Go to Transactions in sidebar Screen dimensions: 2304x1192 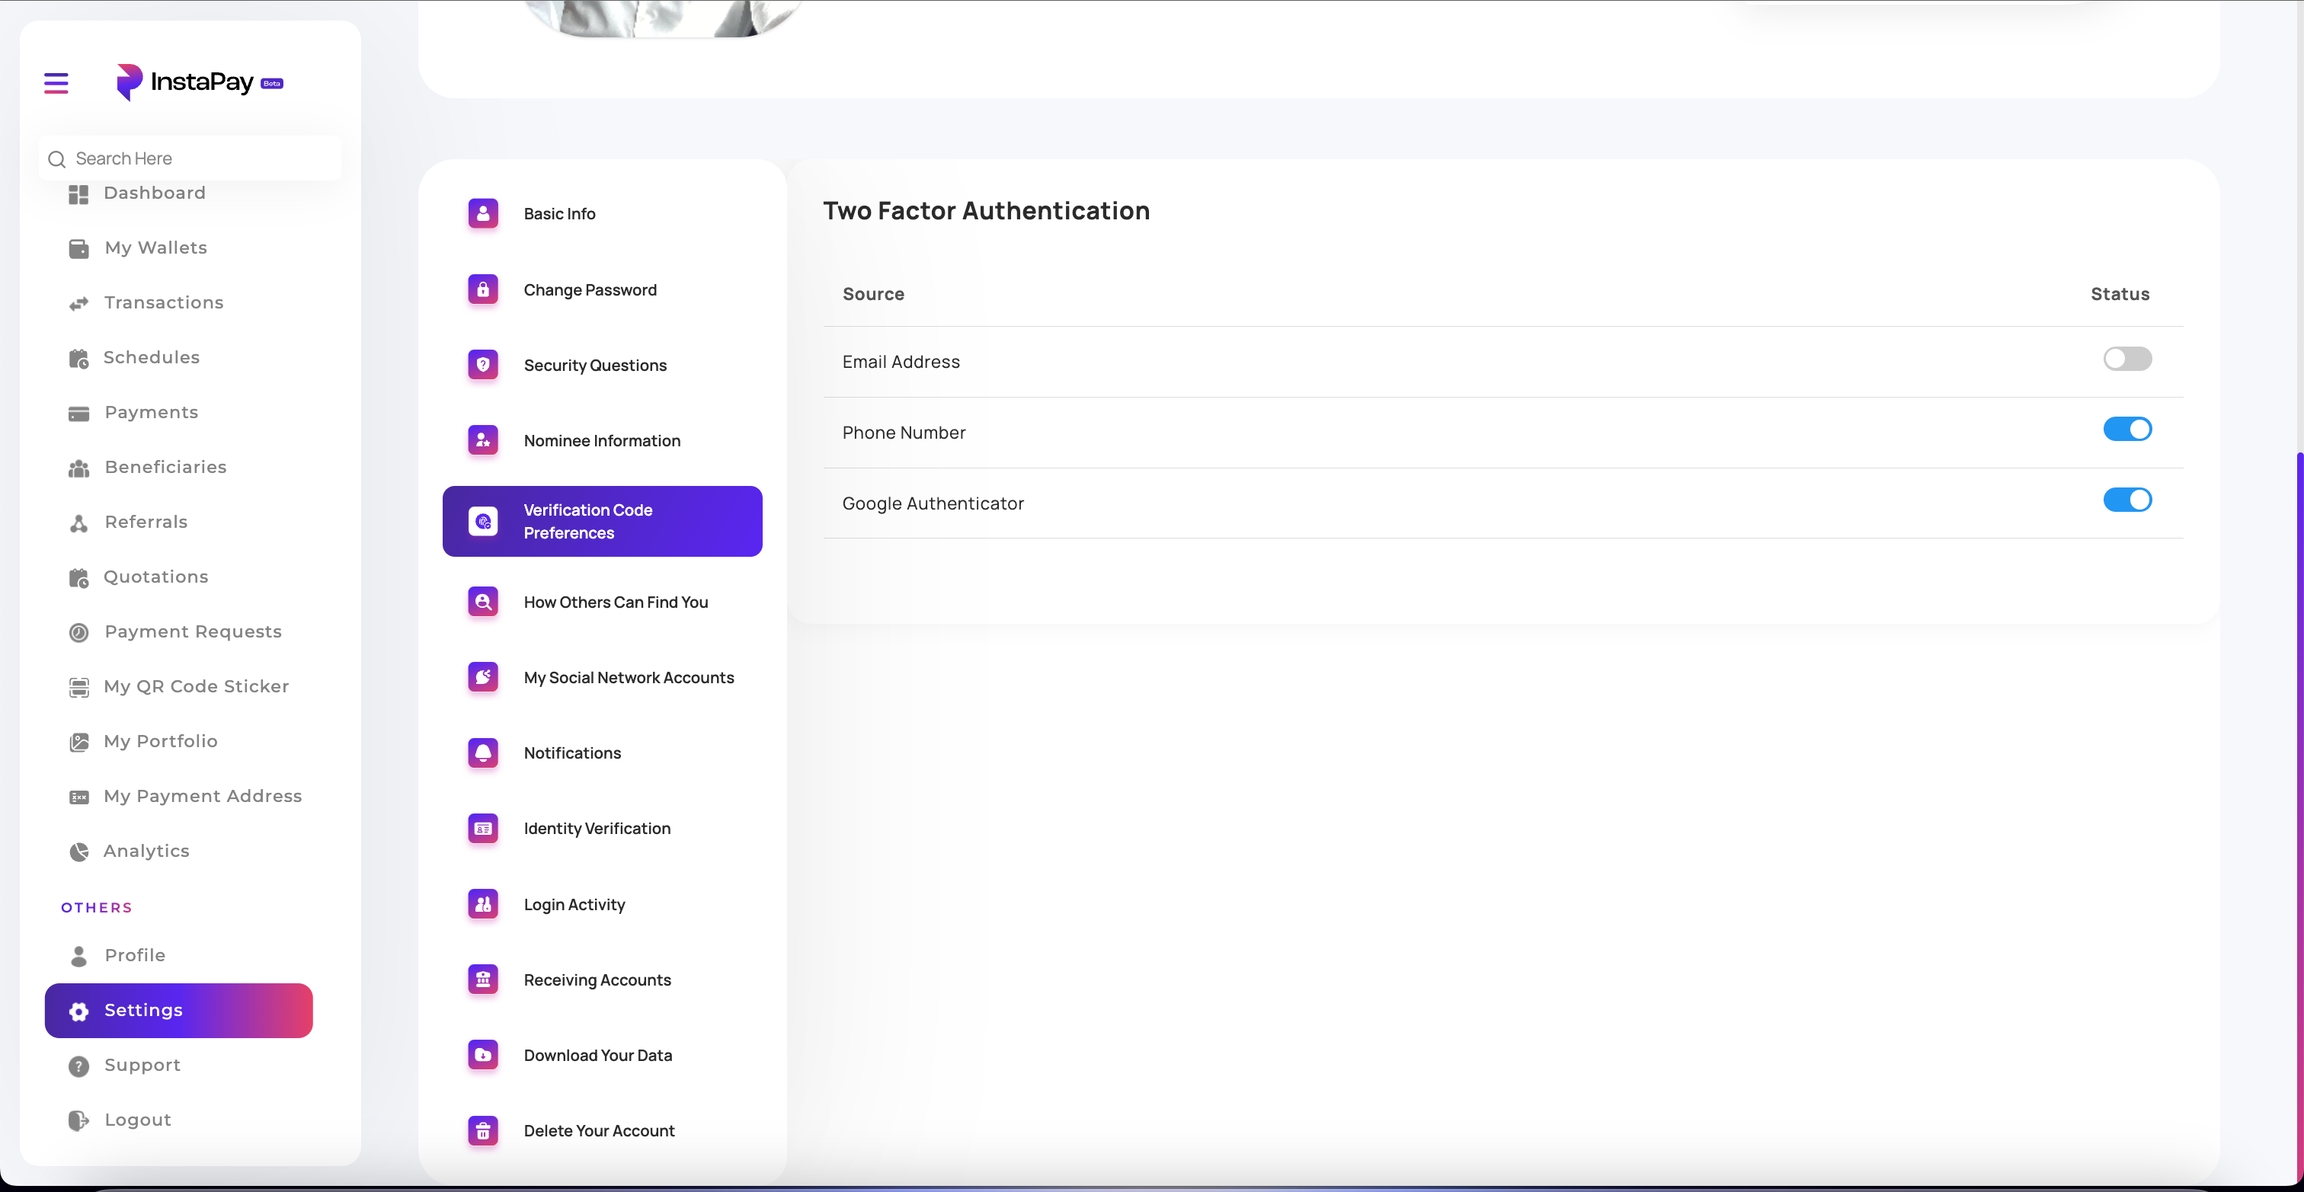(163, 303)
